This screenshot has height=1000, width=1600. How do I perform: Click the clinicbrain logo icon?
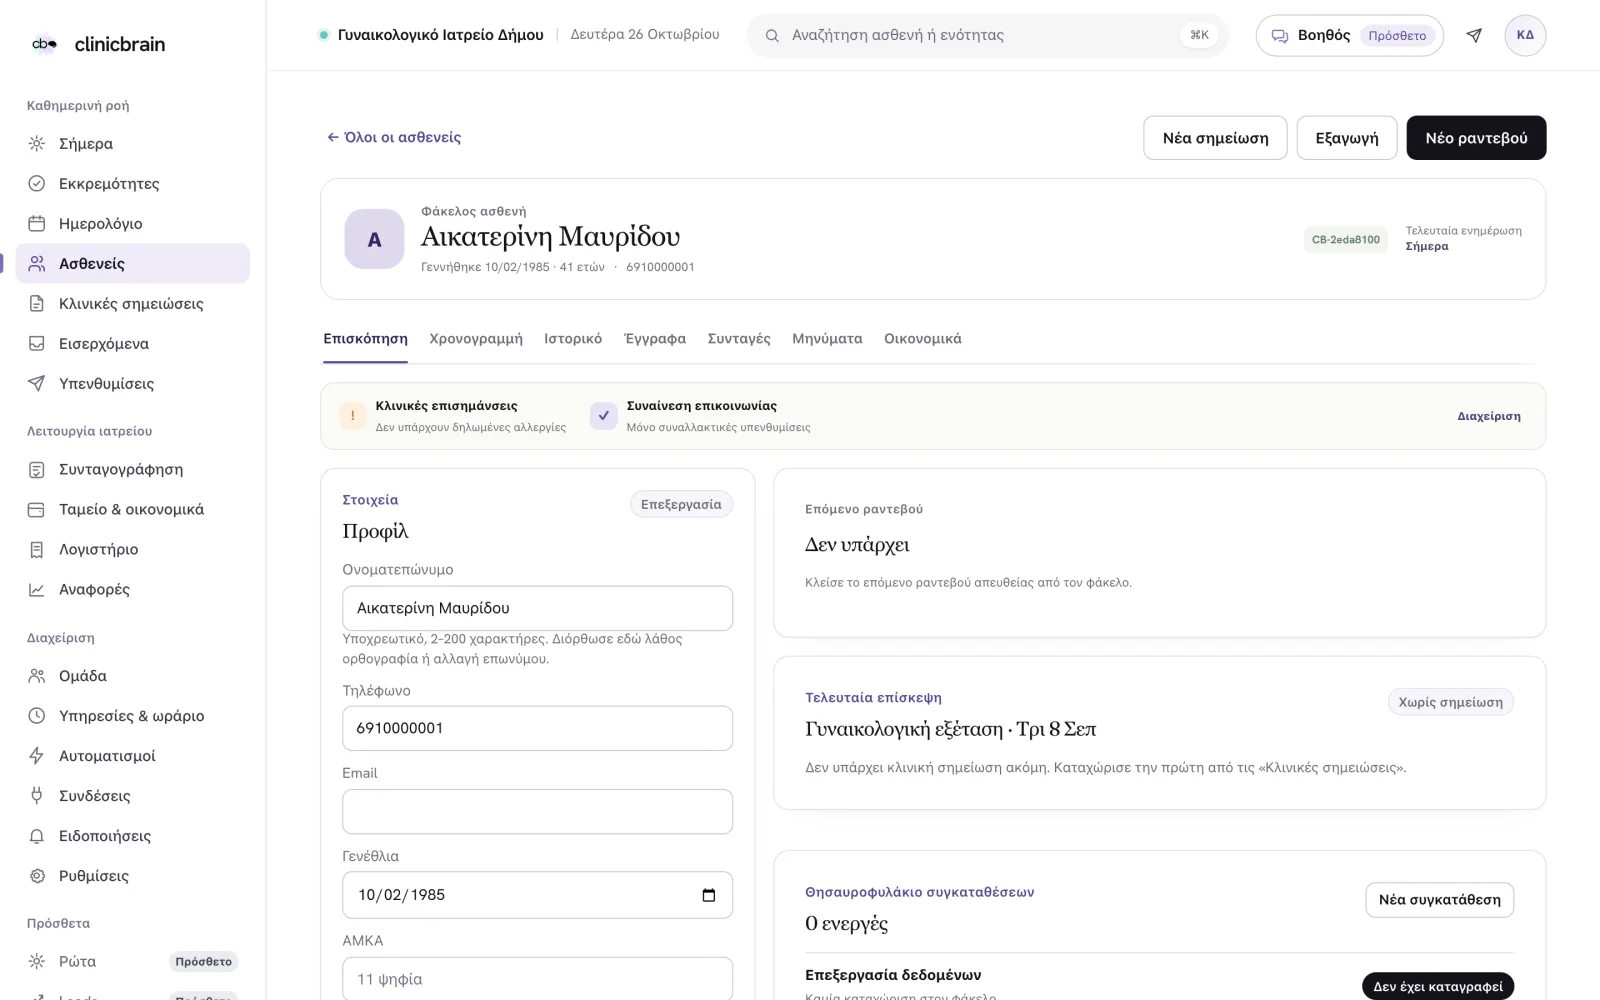point(44,43)
